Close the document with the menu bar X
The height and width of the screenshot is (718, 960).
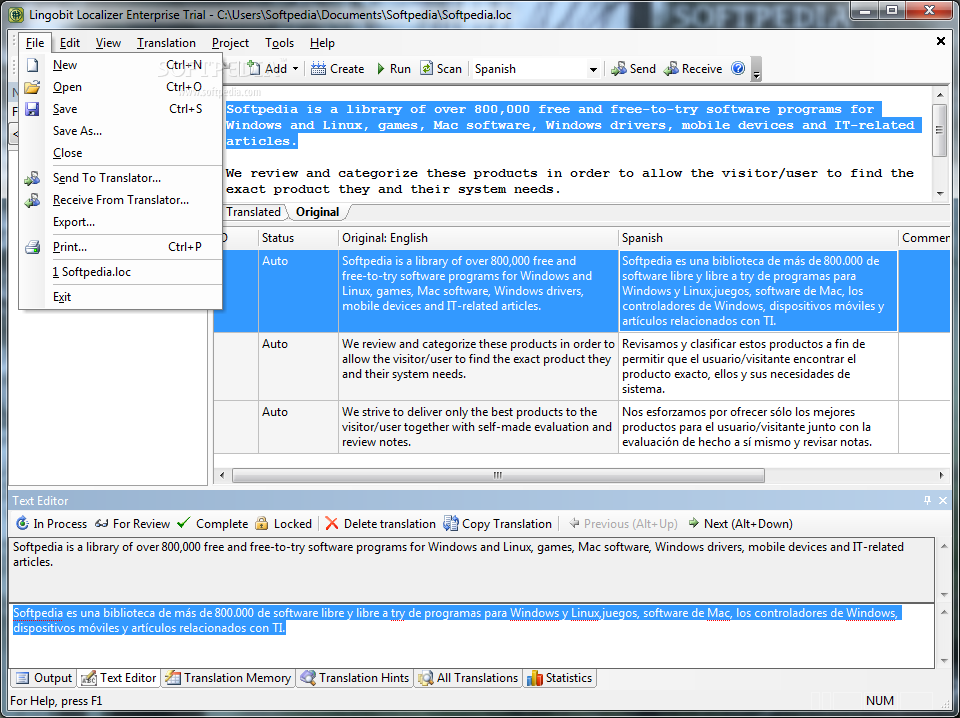(941, 41)
